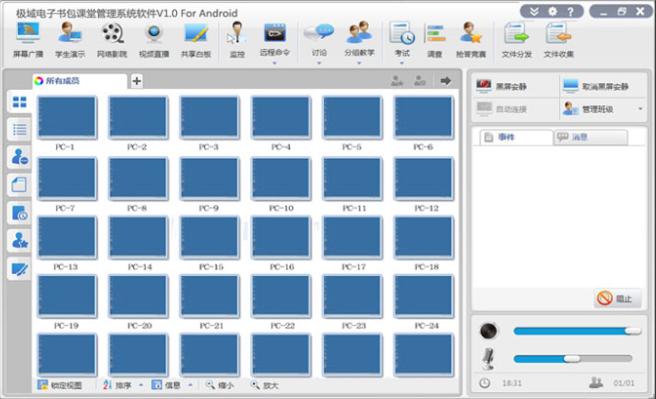Click the sidebar document-with-clock icon
Image resolution: width=656 pixels, height=399 pixels.
(19, 213)
